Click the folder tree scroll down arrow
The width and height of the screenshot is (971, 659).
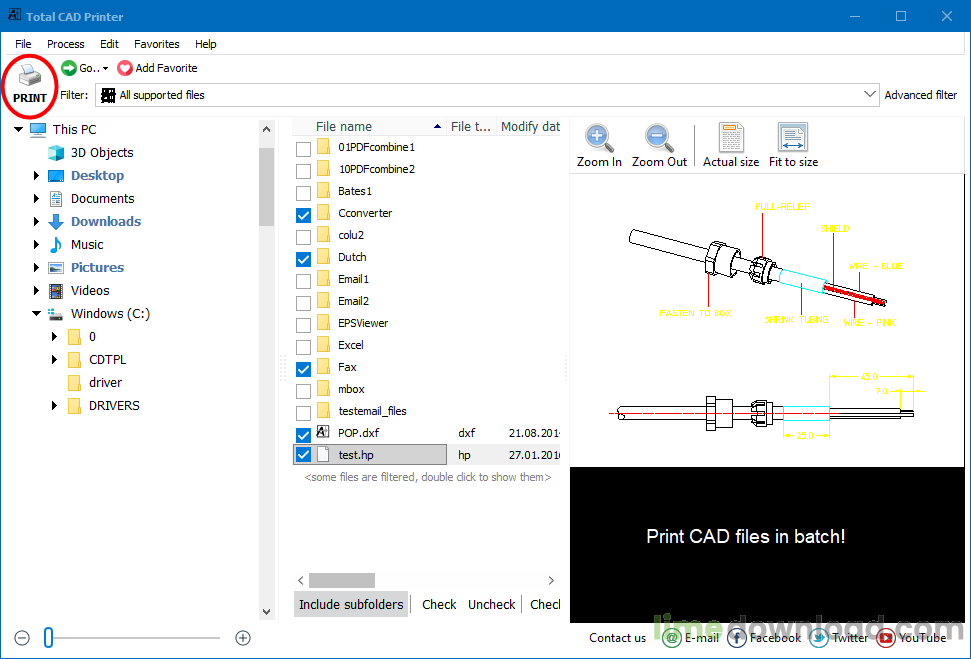click(266, 611)
